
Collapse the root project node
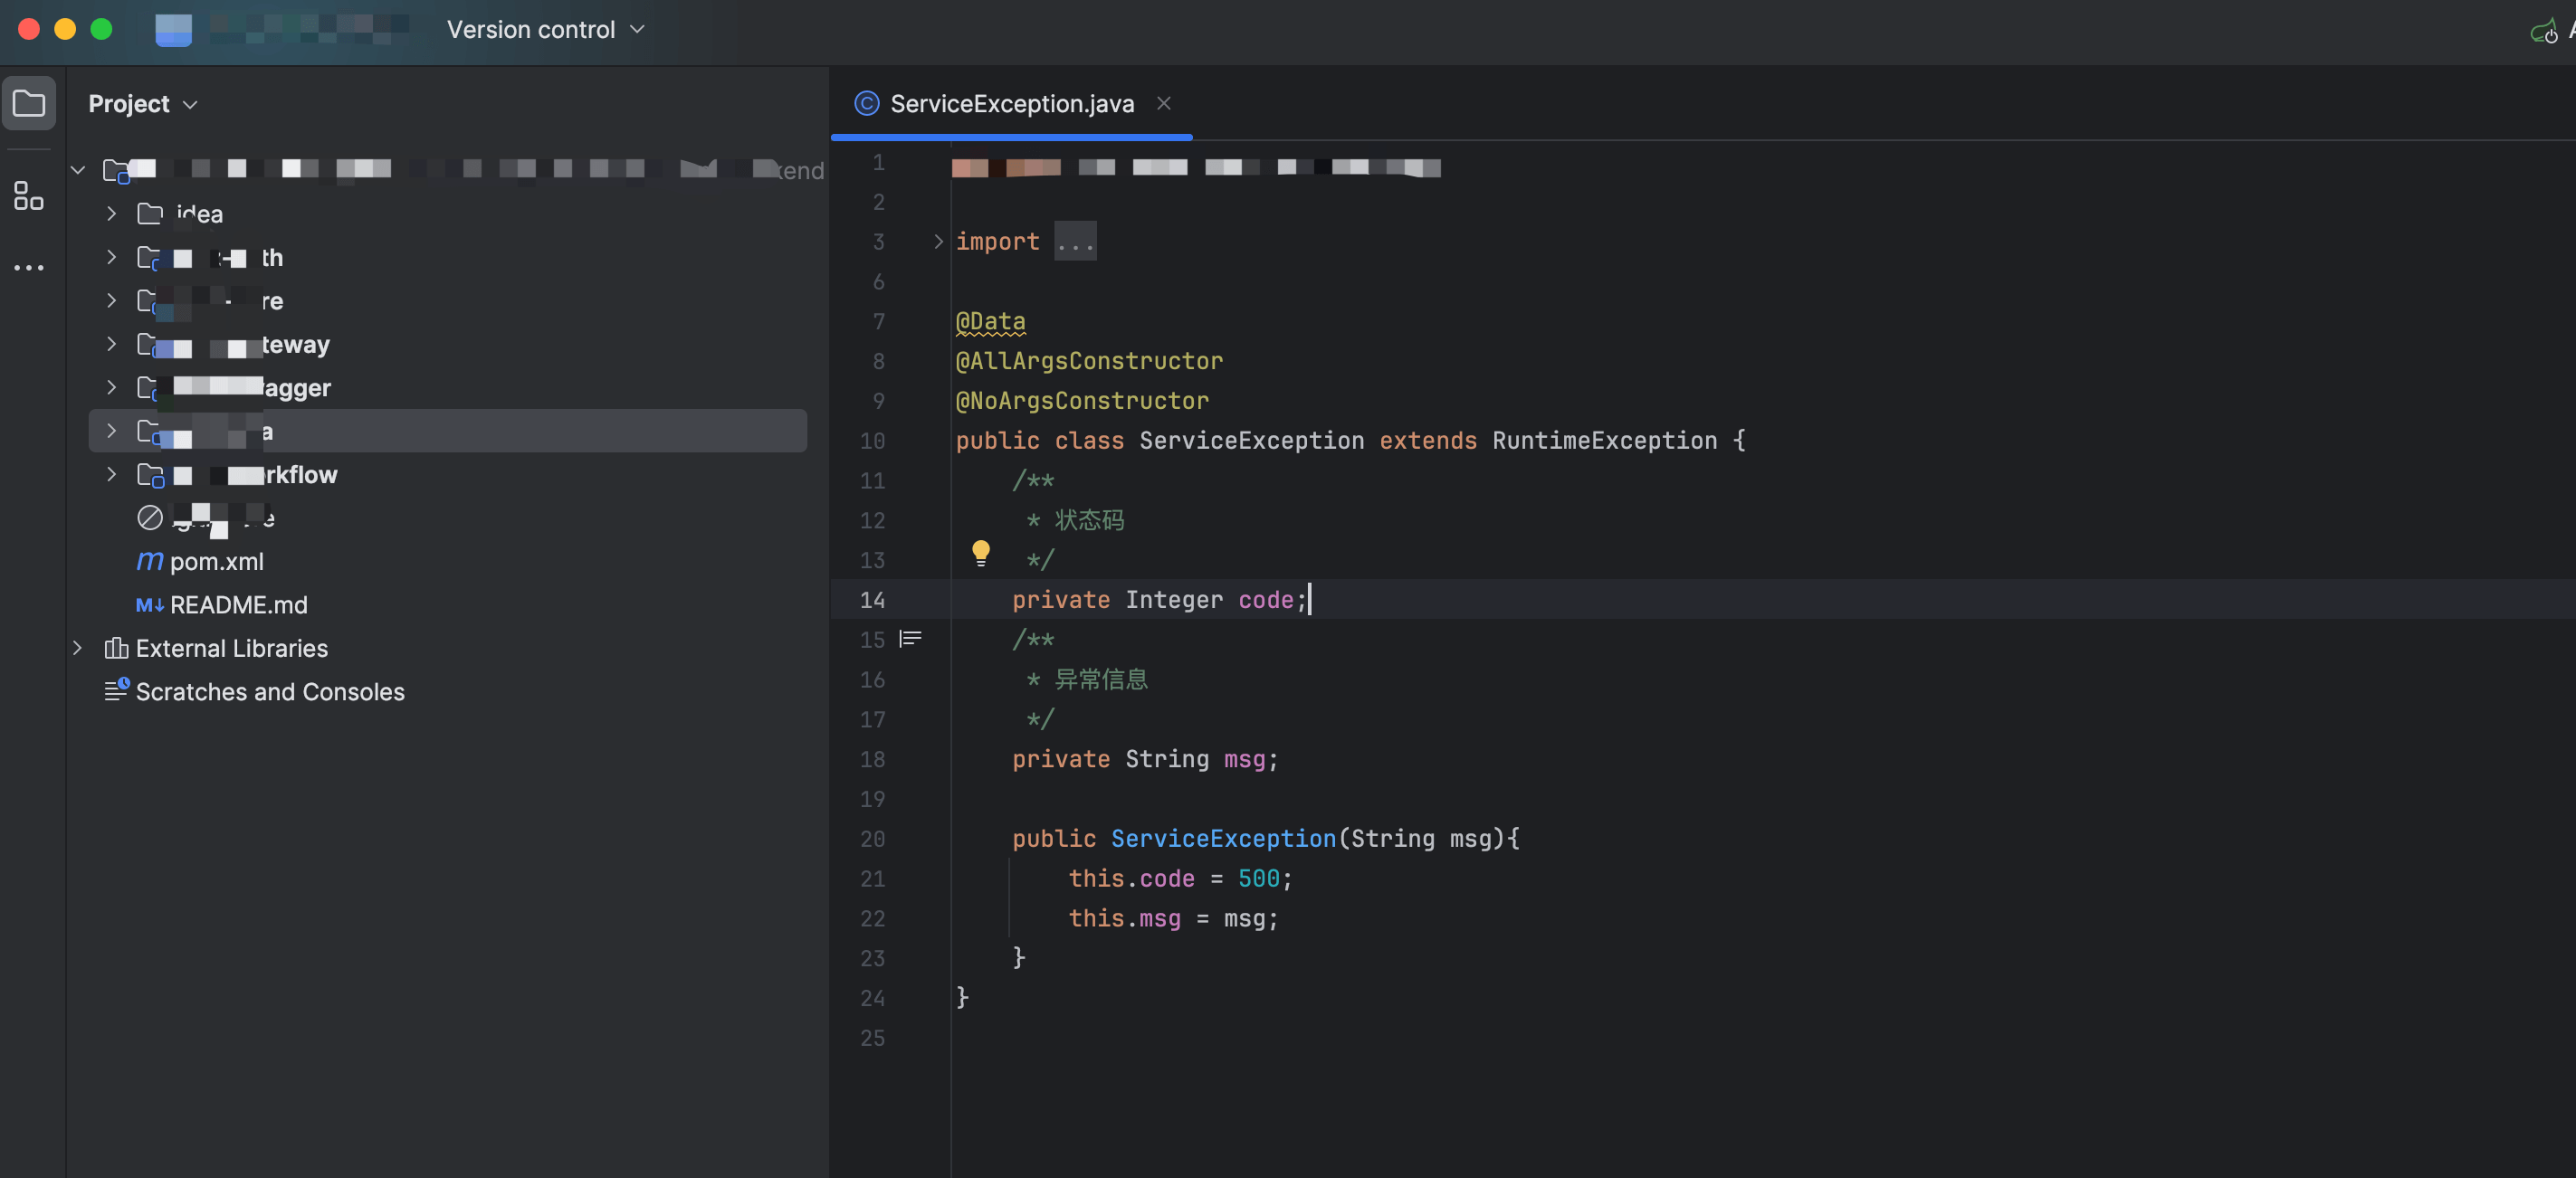tap(78, 170)
